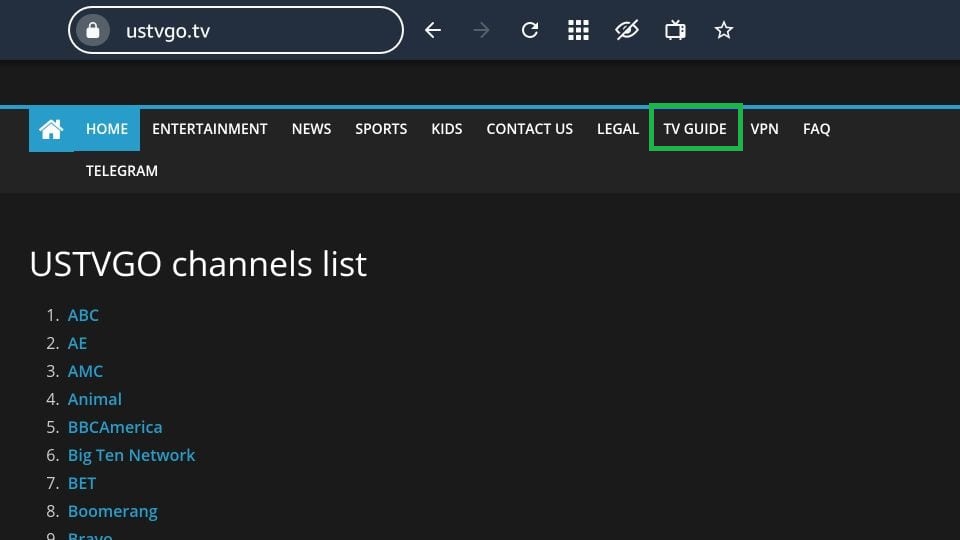Open the ABC channel link

pos(83,315)
